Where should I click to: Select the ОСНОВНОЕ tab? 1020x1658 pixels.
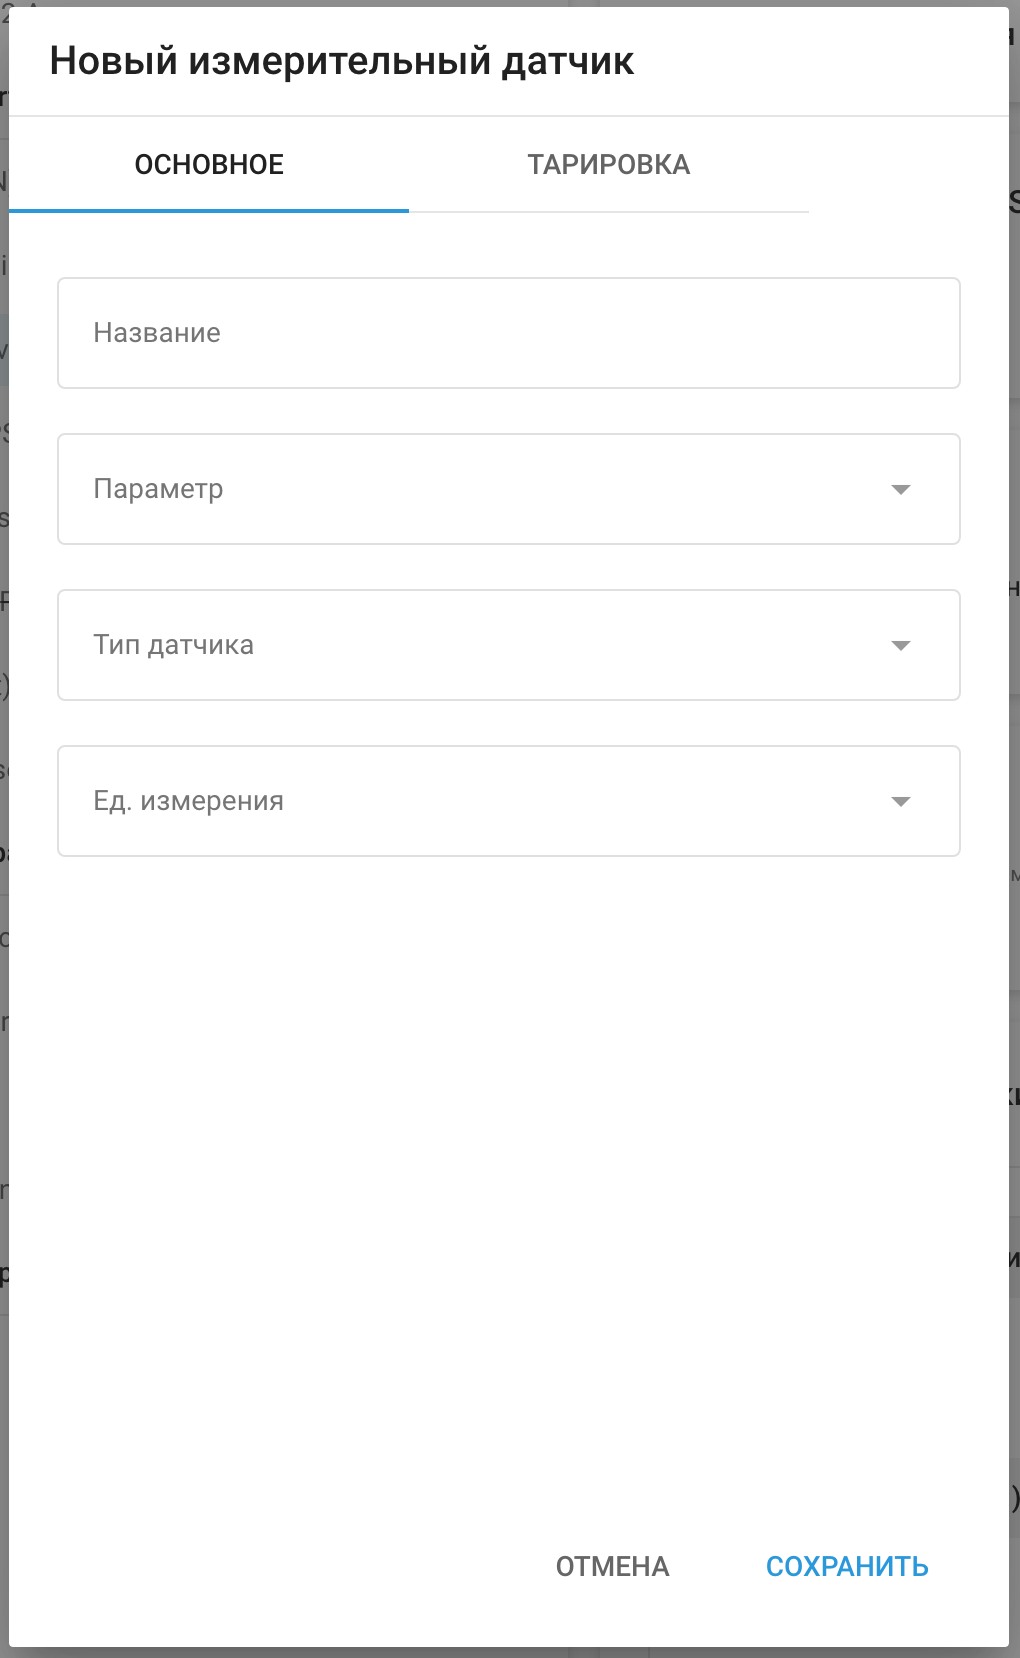pos(209,165)
